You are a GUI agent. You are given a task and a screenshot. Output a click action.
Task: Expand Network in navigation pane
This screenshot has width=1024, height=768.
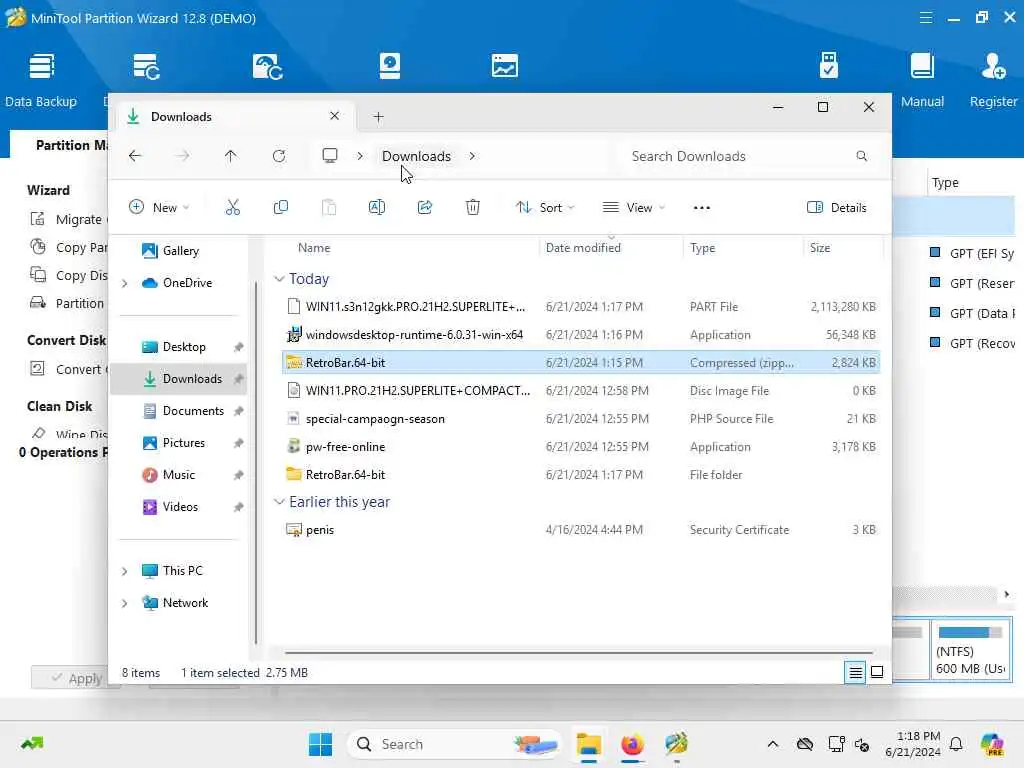click(124, 603)
